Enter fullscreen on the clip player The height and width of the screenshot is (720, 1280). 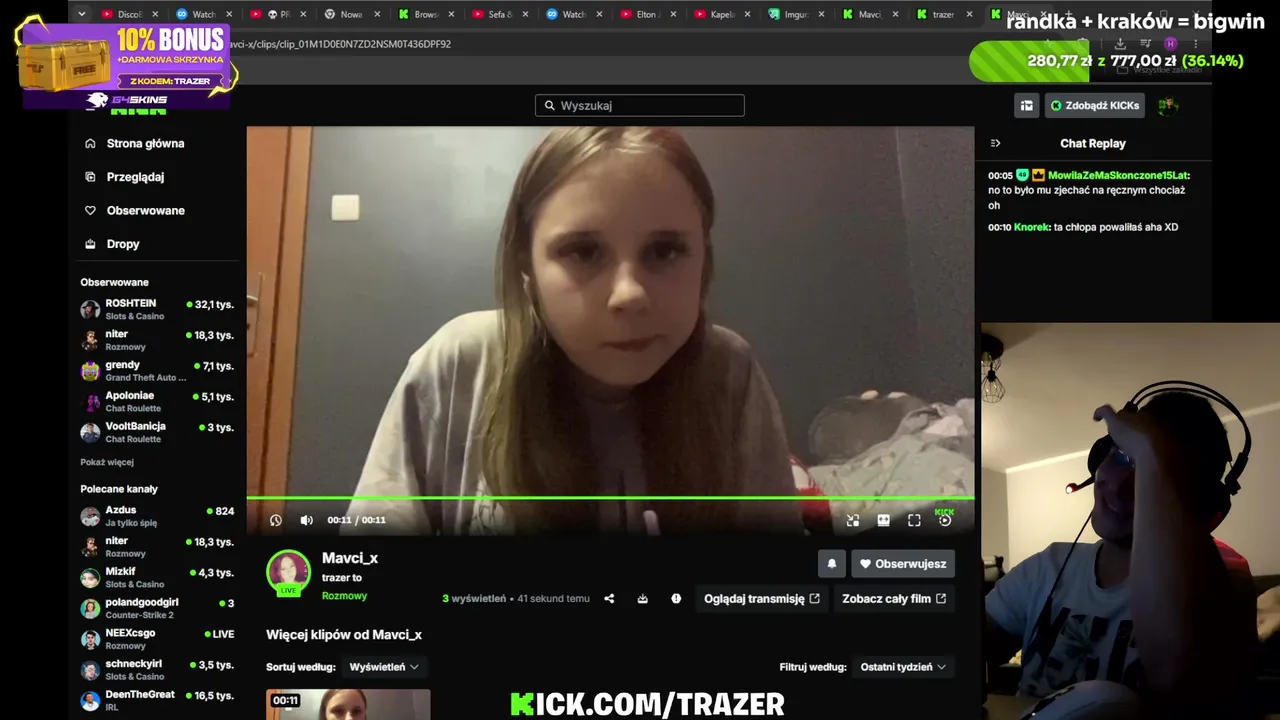tap(914, 520)
